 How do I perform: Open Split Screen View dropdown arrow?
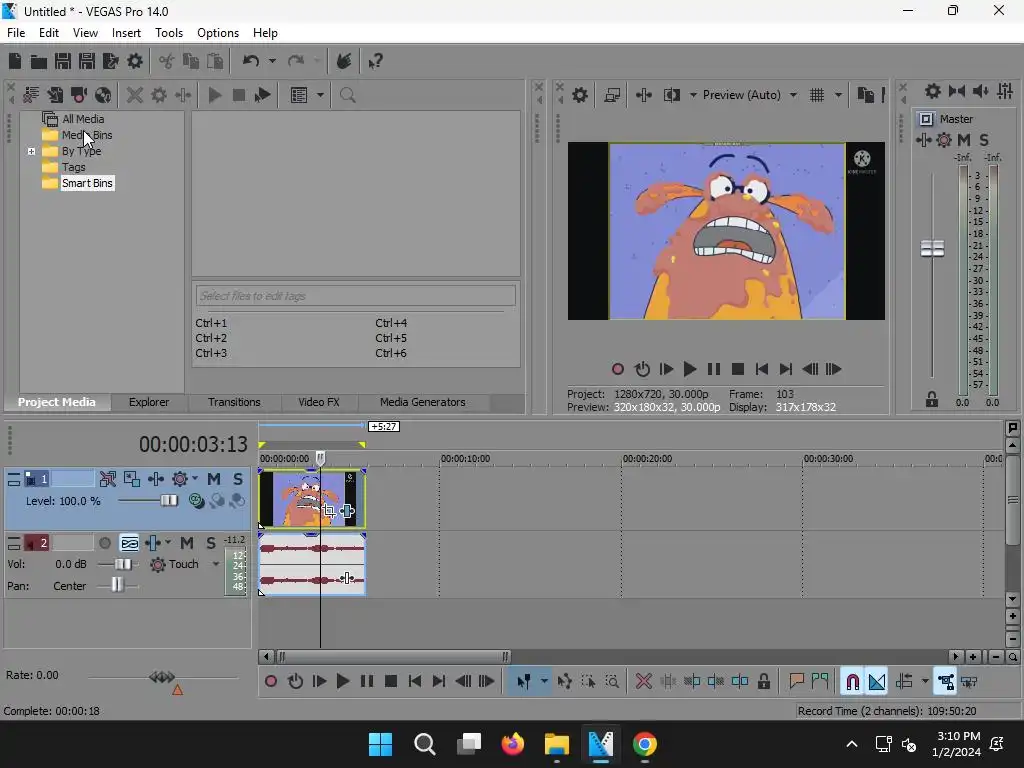(x=693, y=95)
